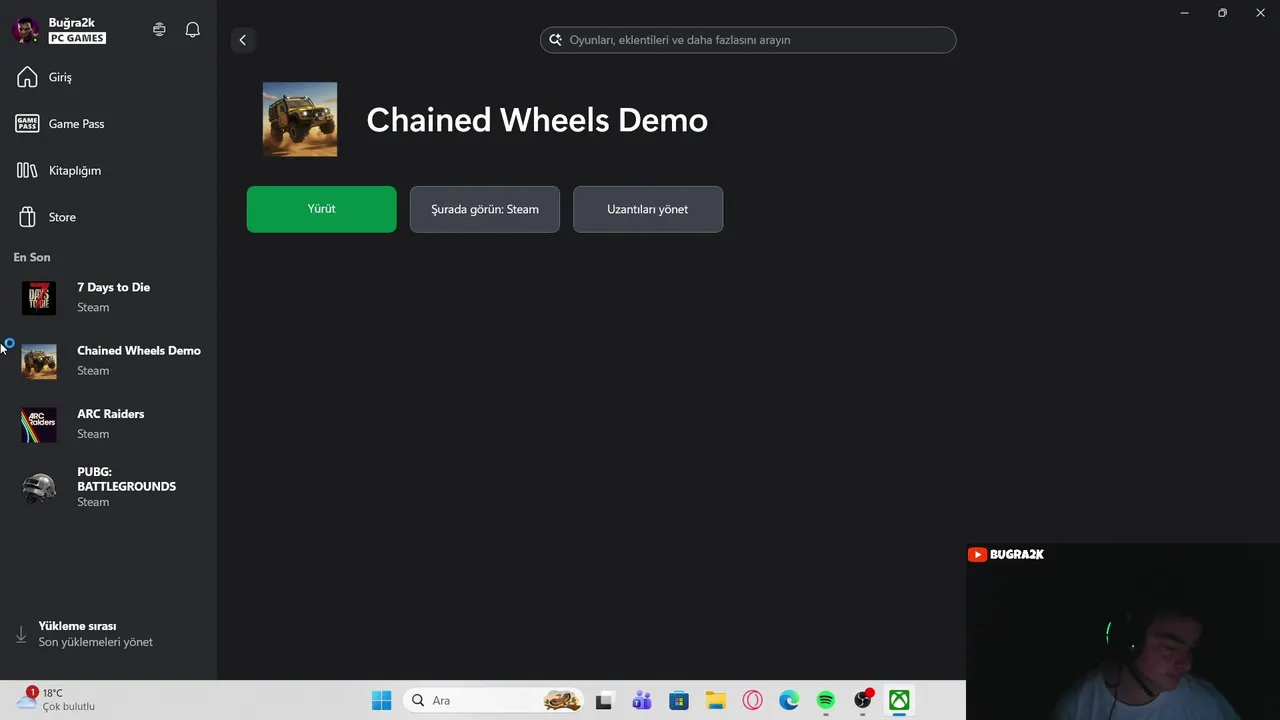Open OBS Studio taskbar icon

863,700
